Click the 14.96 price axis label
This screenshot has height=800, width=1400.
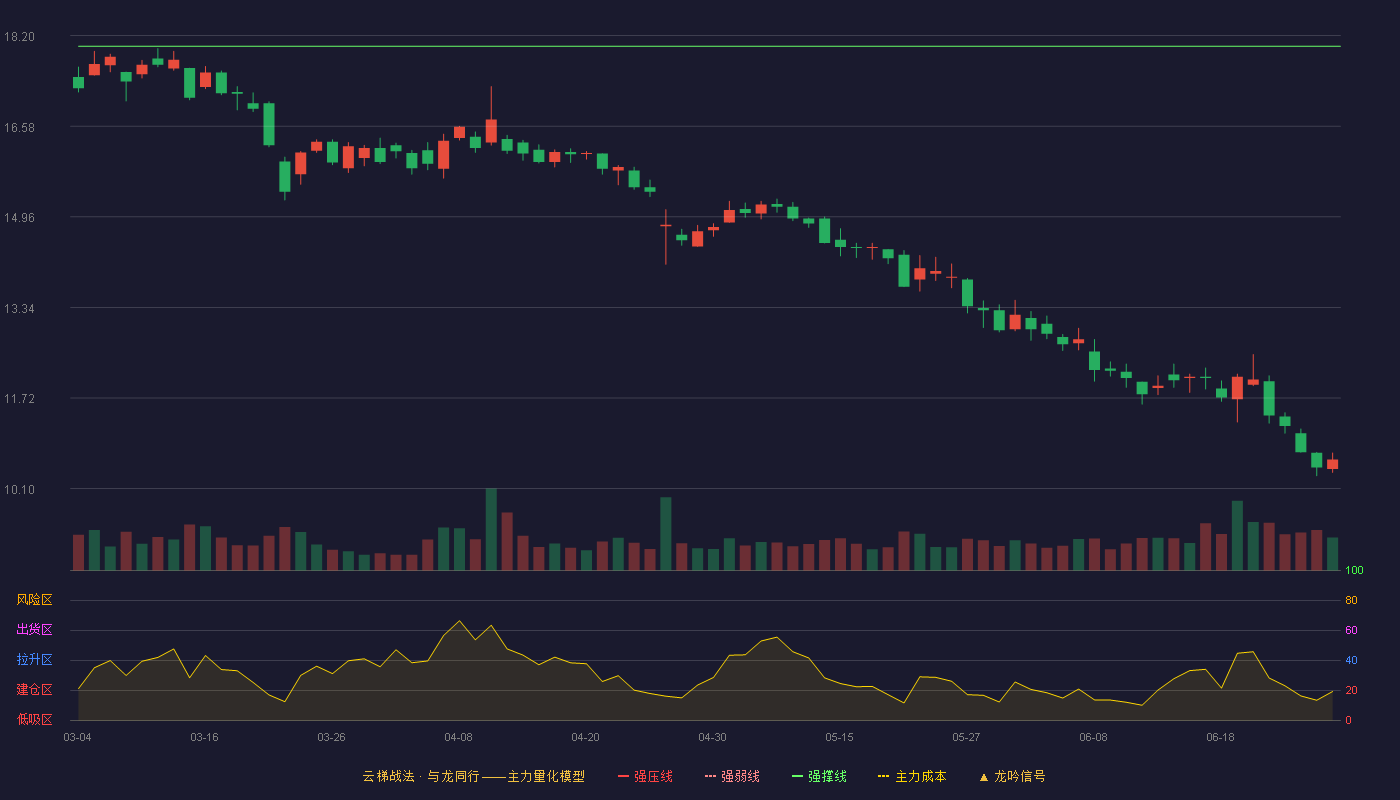(x=19, y=218)
